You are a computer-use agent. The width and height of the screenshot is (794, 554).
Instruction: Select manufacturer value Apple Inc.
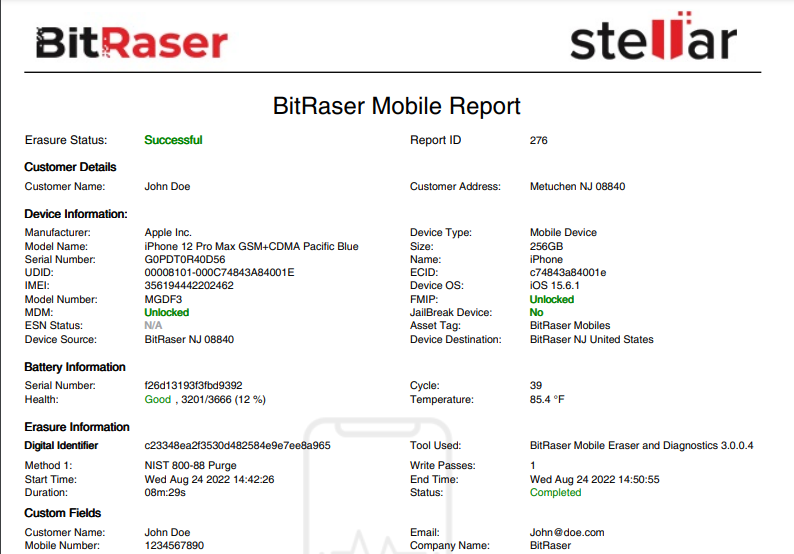tap(168, 232)
